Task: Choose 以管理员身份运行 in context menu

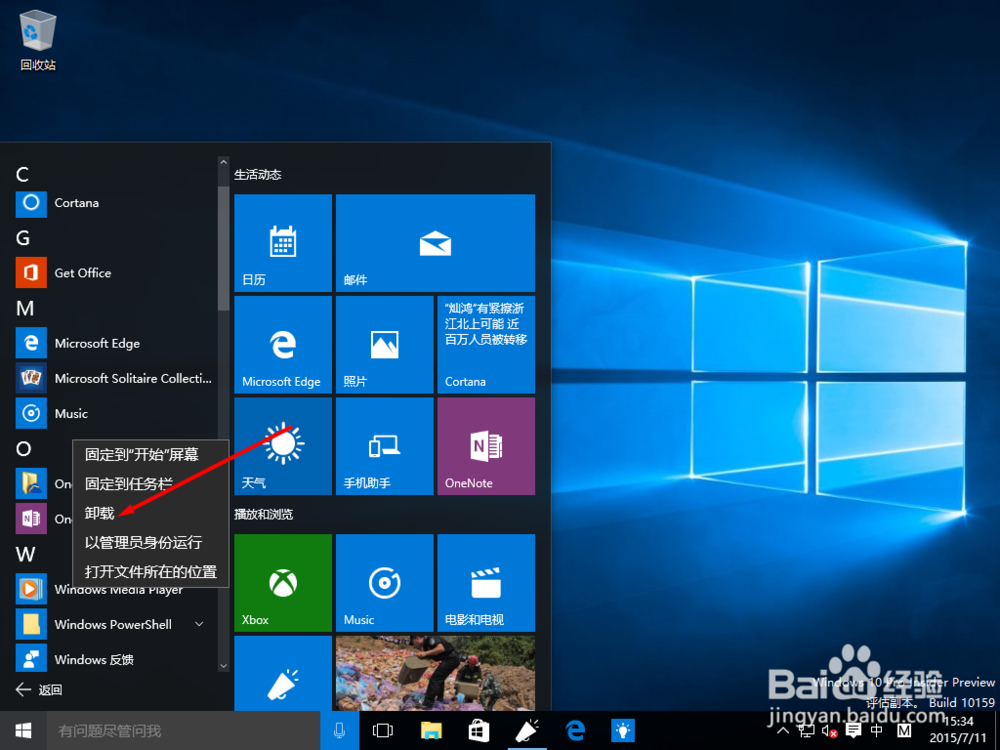Action: (151, 543)
